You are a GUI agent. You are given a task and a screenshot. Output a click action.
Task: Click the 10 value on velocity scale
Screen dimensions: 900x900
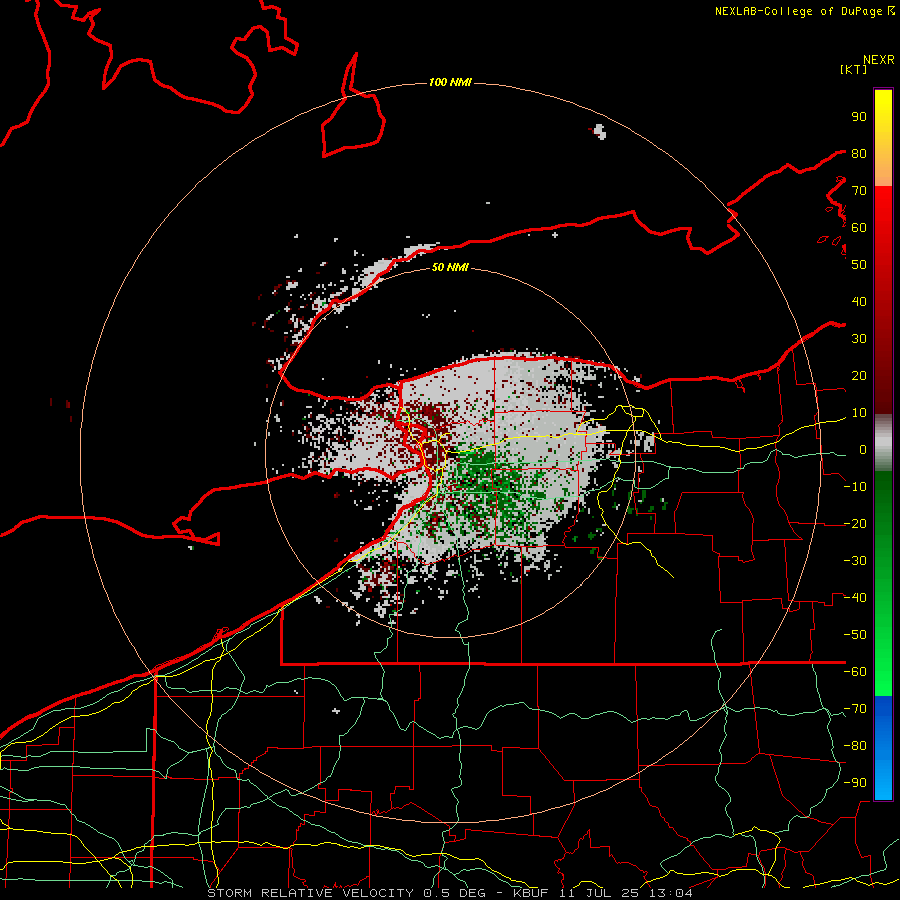coord(859,413)
